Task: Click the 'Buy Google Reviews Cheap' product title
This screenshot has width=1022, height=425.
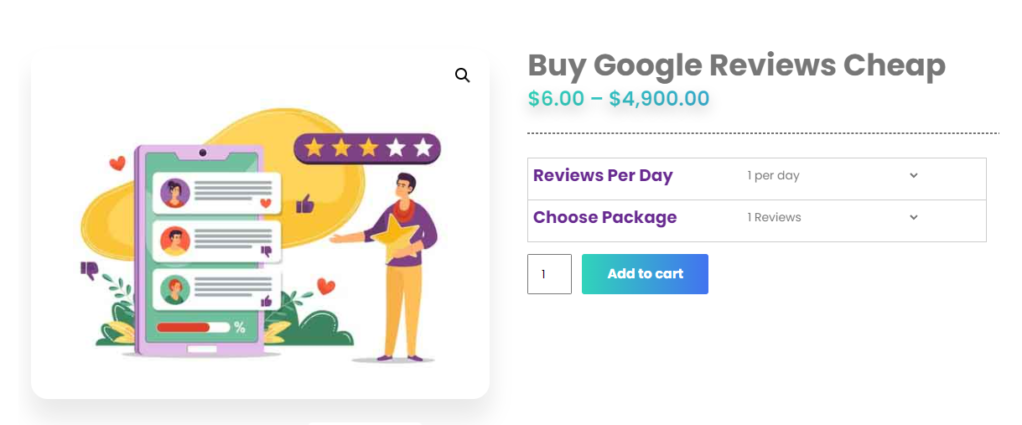Action: [736, 66]
